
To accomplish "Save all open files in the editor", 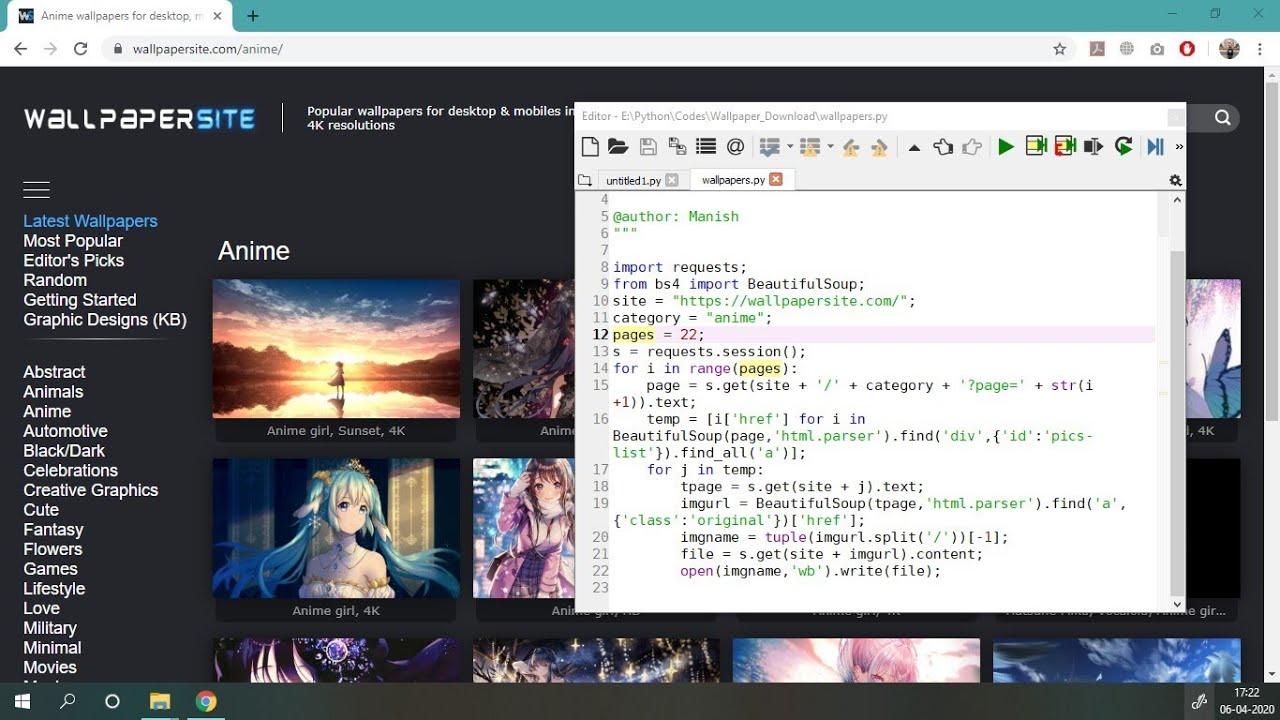I will pos(677,147).
